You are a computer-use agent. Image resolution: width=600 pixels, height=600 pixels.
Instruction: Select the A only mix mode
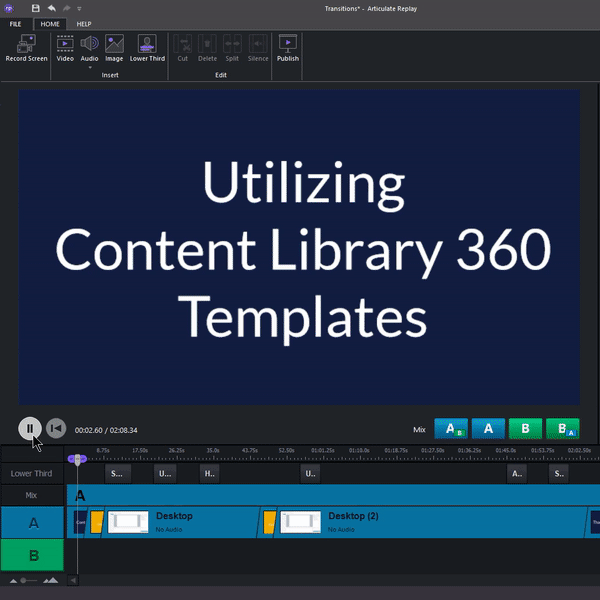coord(488,429)
